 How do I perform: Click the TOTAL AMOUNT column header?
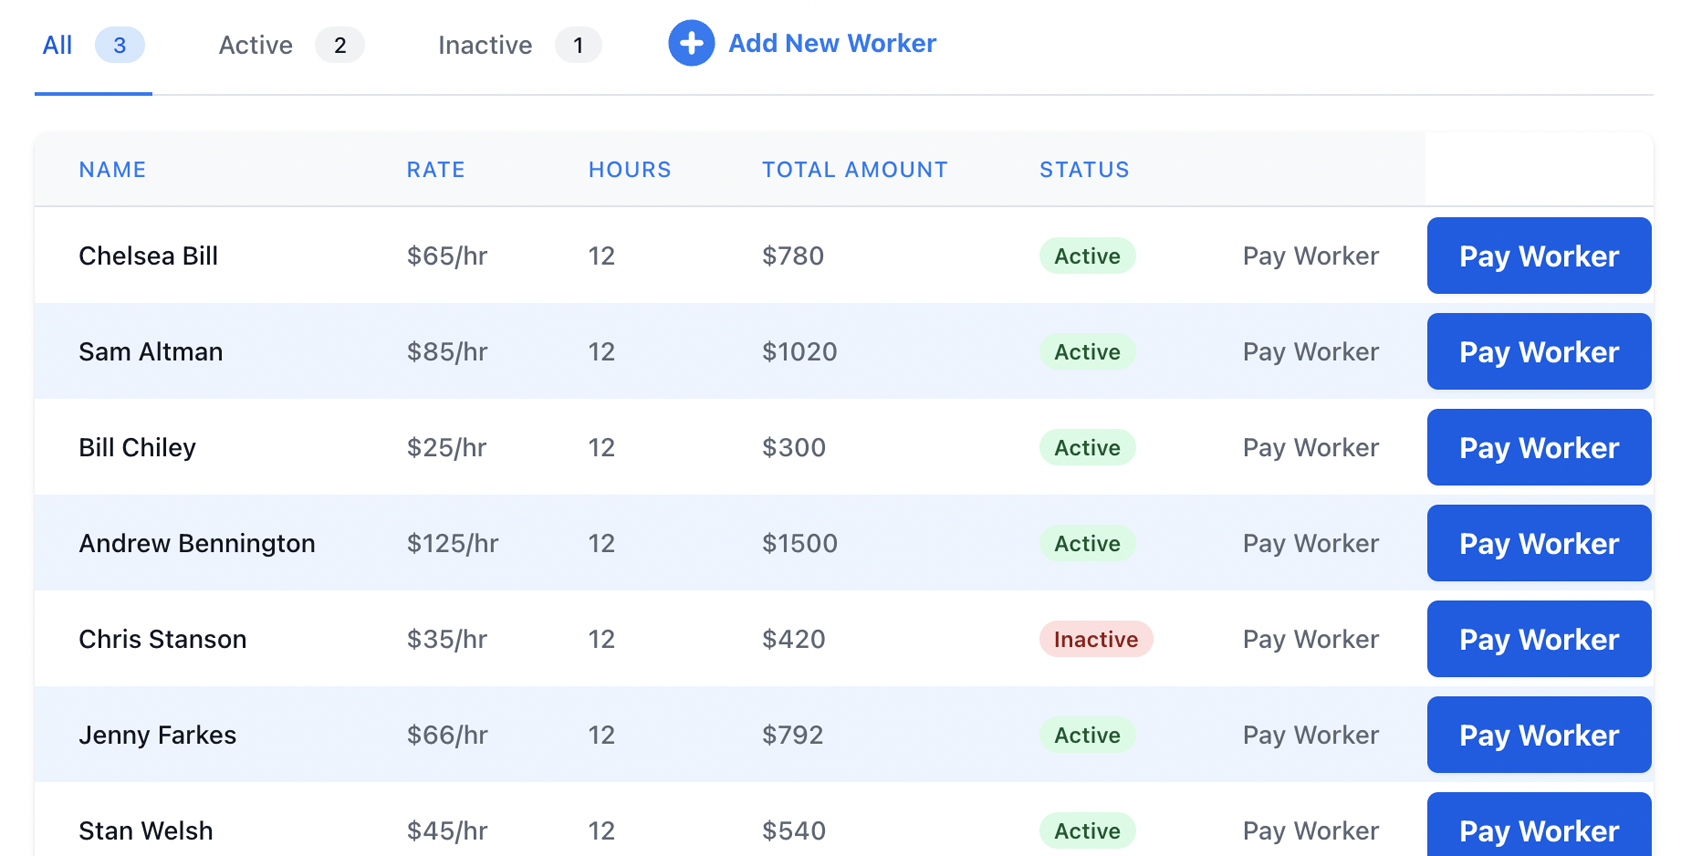pos(855,170)
